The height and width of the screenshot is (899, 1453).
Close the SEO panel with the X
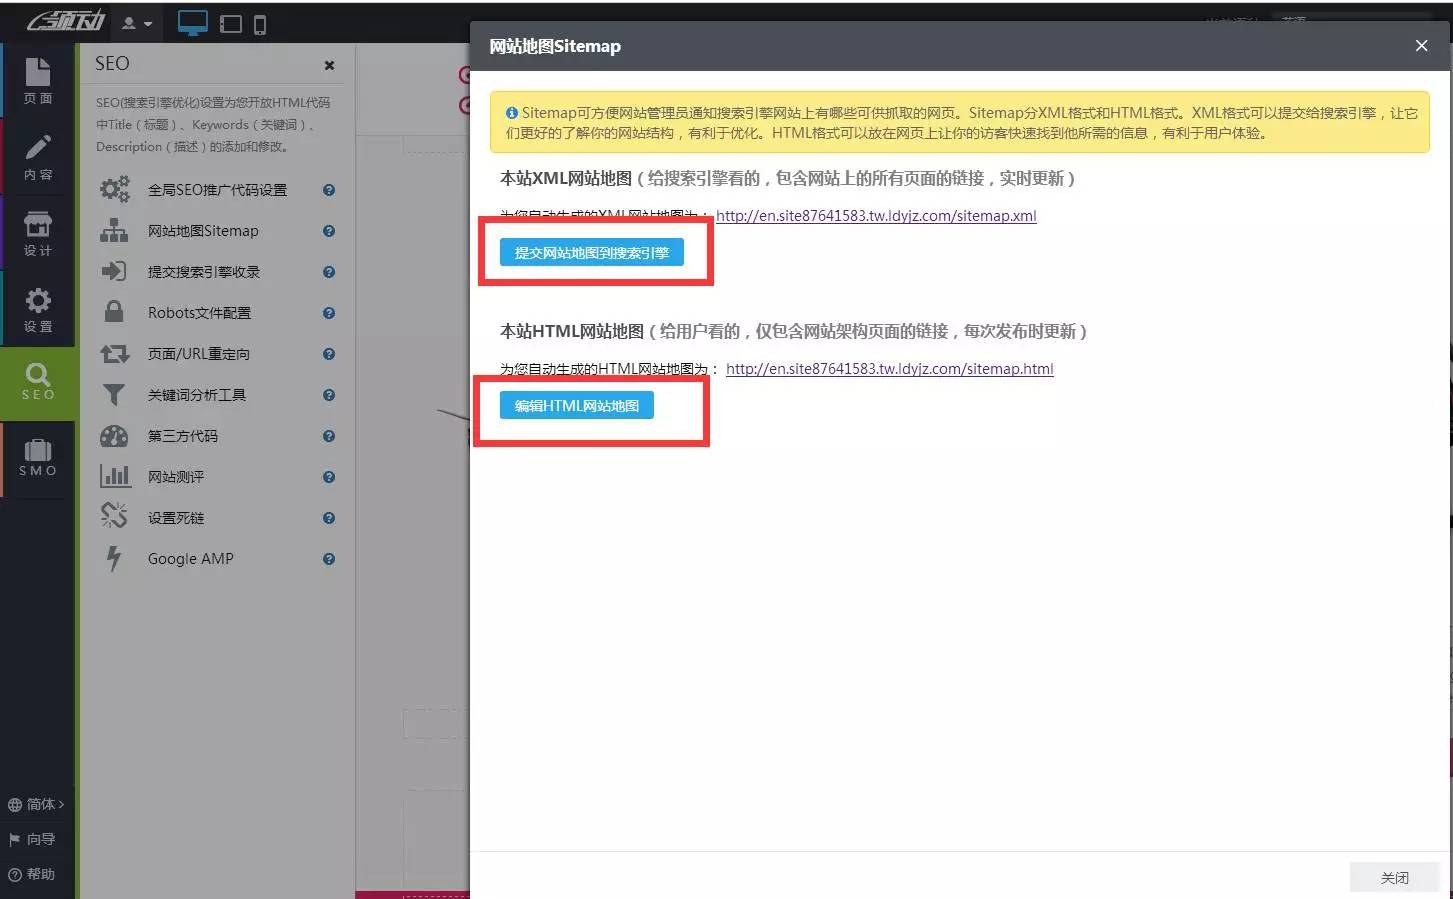coord(329,66)
